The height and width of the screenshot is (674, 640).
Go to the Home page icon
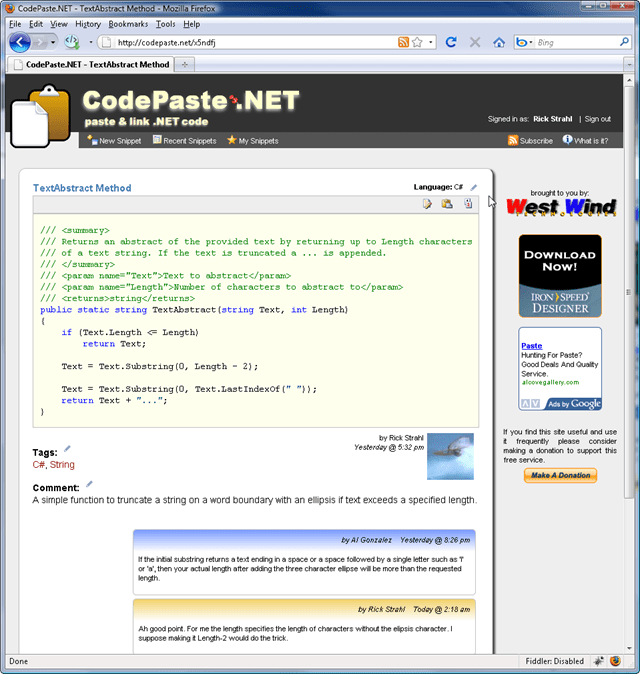[x=499, y=42]
